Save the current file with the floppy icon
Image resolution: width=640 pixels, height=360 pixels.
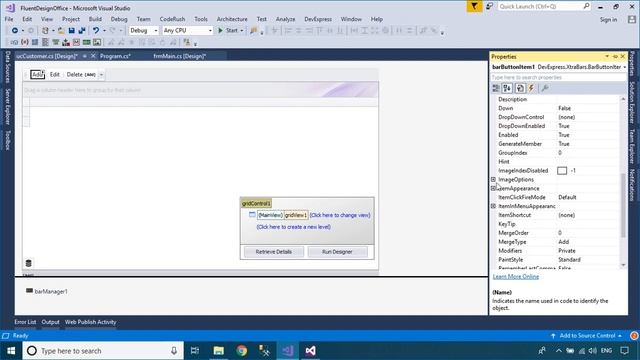pos(71,31)
